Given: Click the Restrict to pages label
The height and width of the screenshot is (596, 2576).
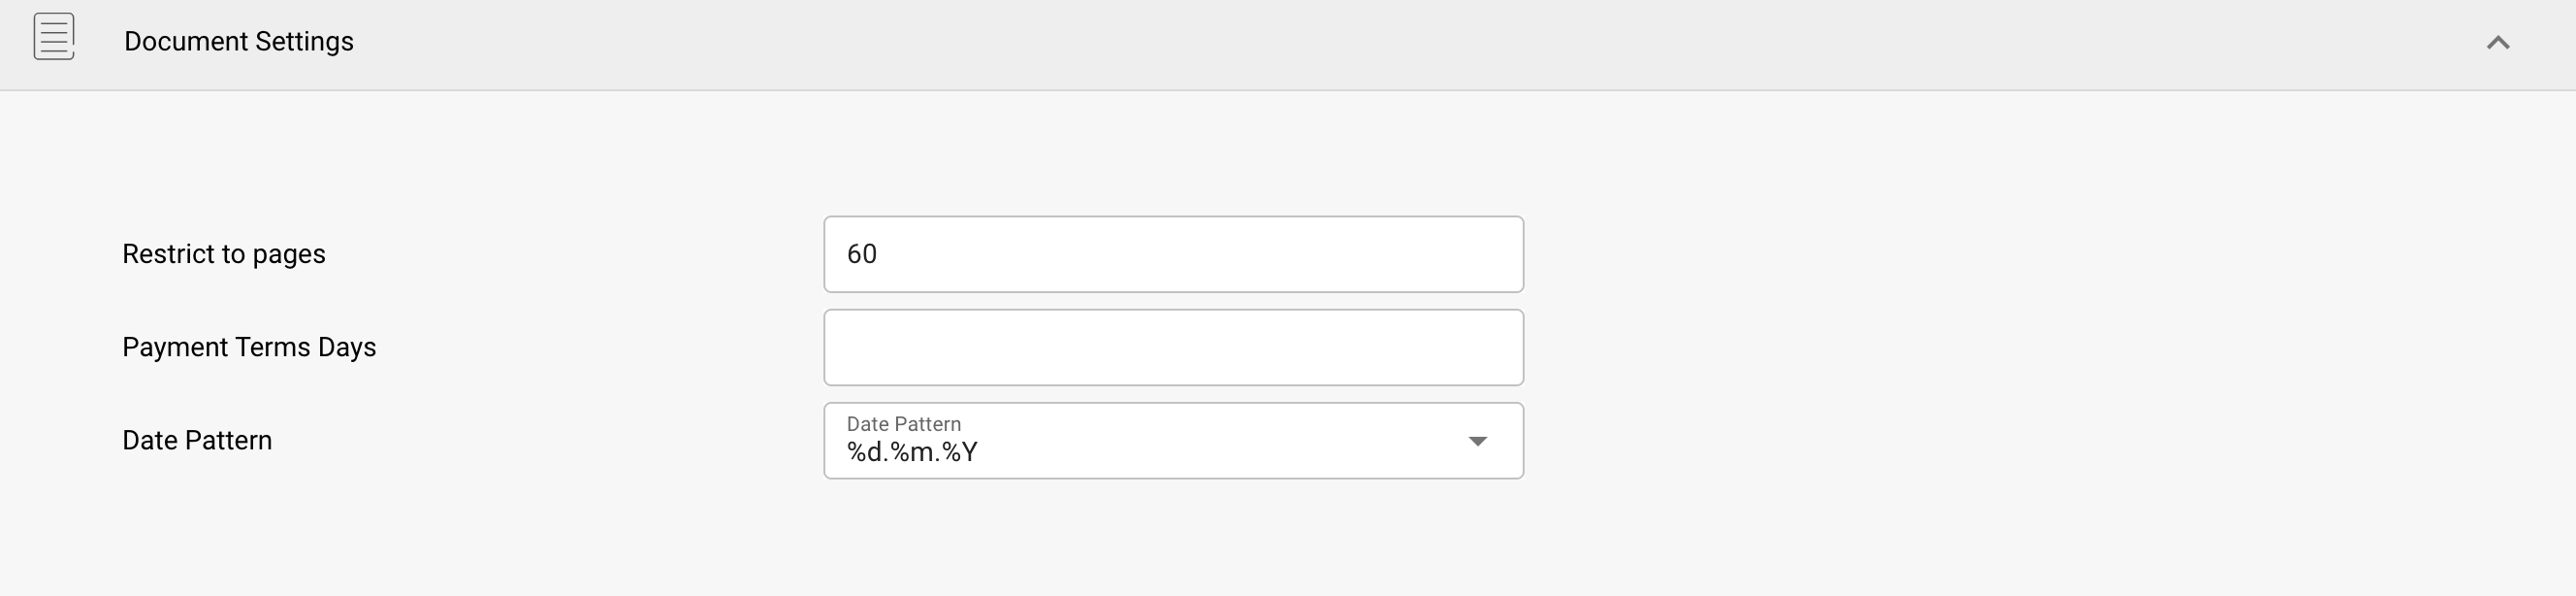Looking at the screenshot, I should 223,254.
